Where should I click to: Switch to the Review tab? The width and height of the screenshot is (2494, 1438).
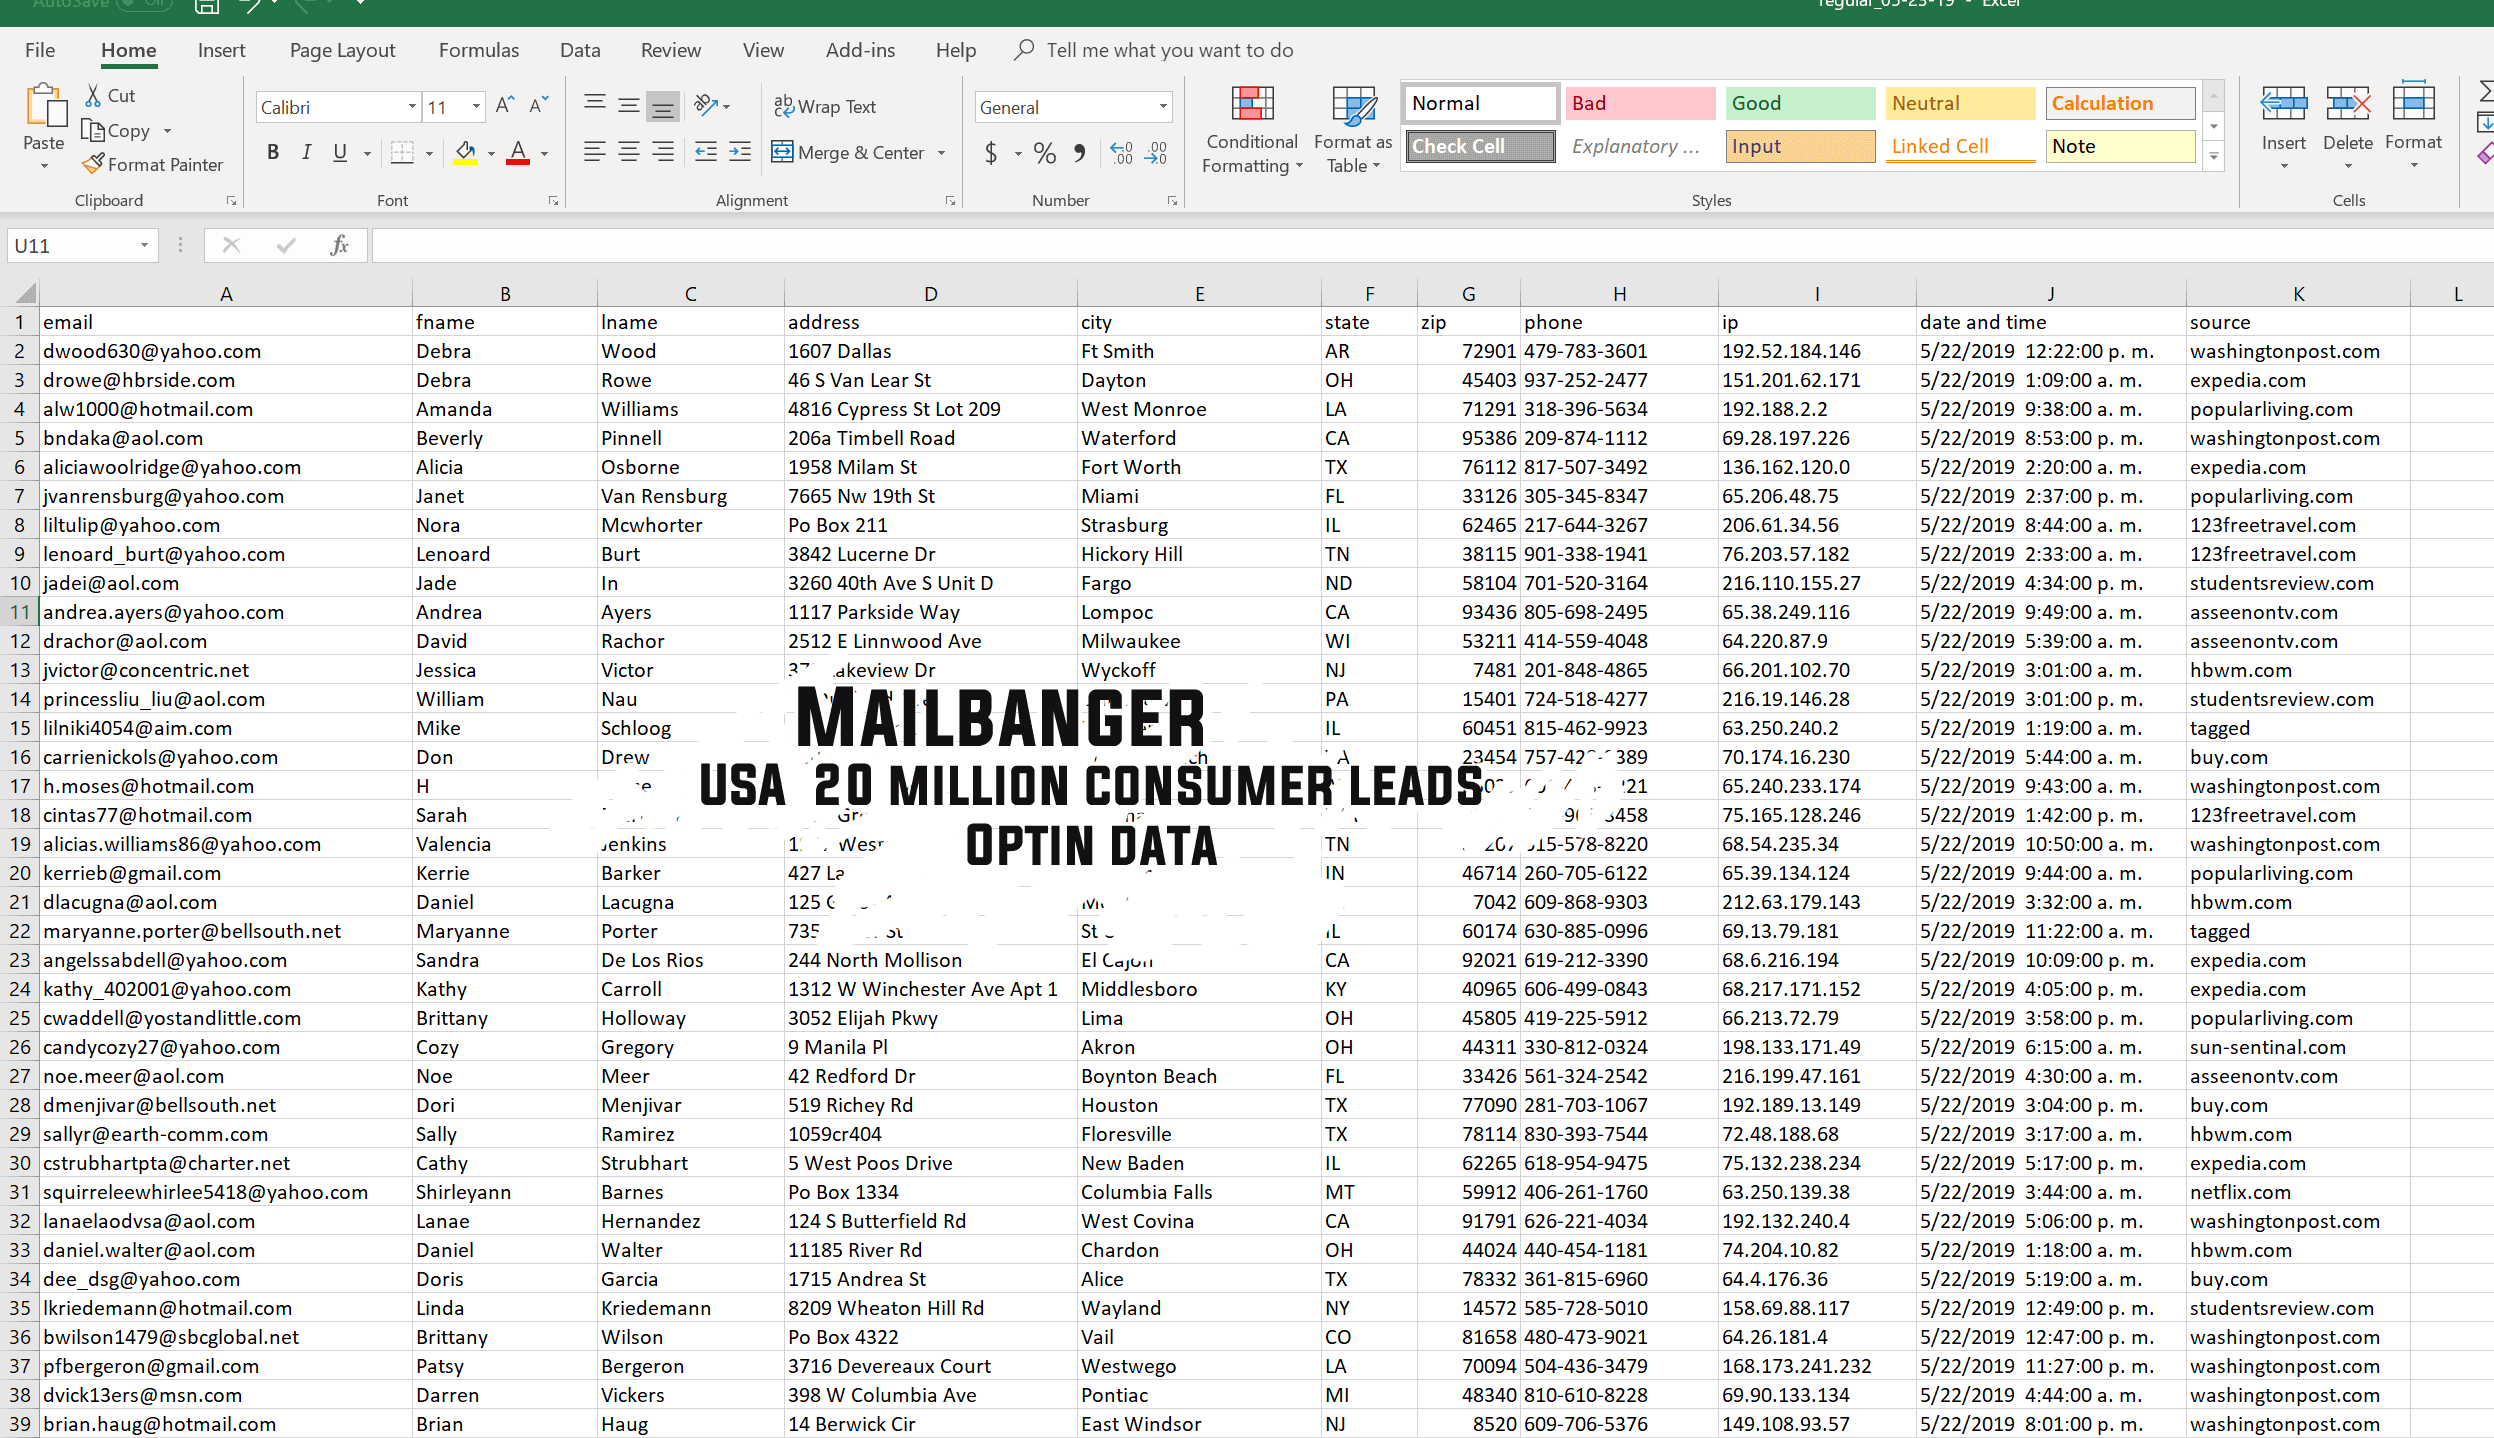[671, 50]
